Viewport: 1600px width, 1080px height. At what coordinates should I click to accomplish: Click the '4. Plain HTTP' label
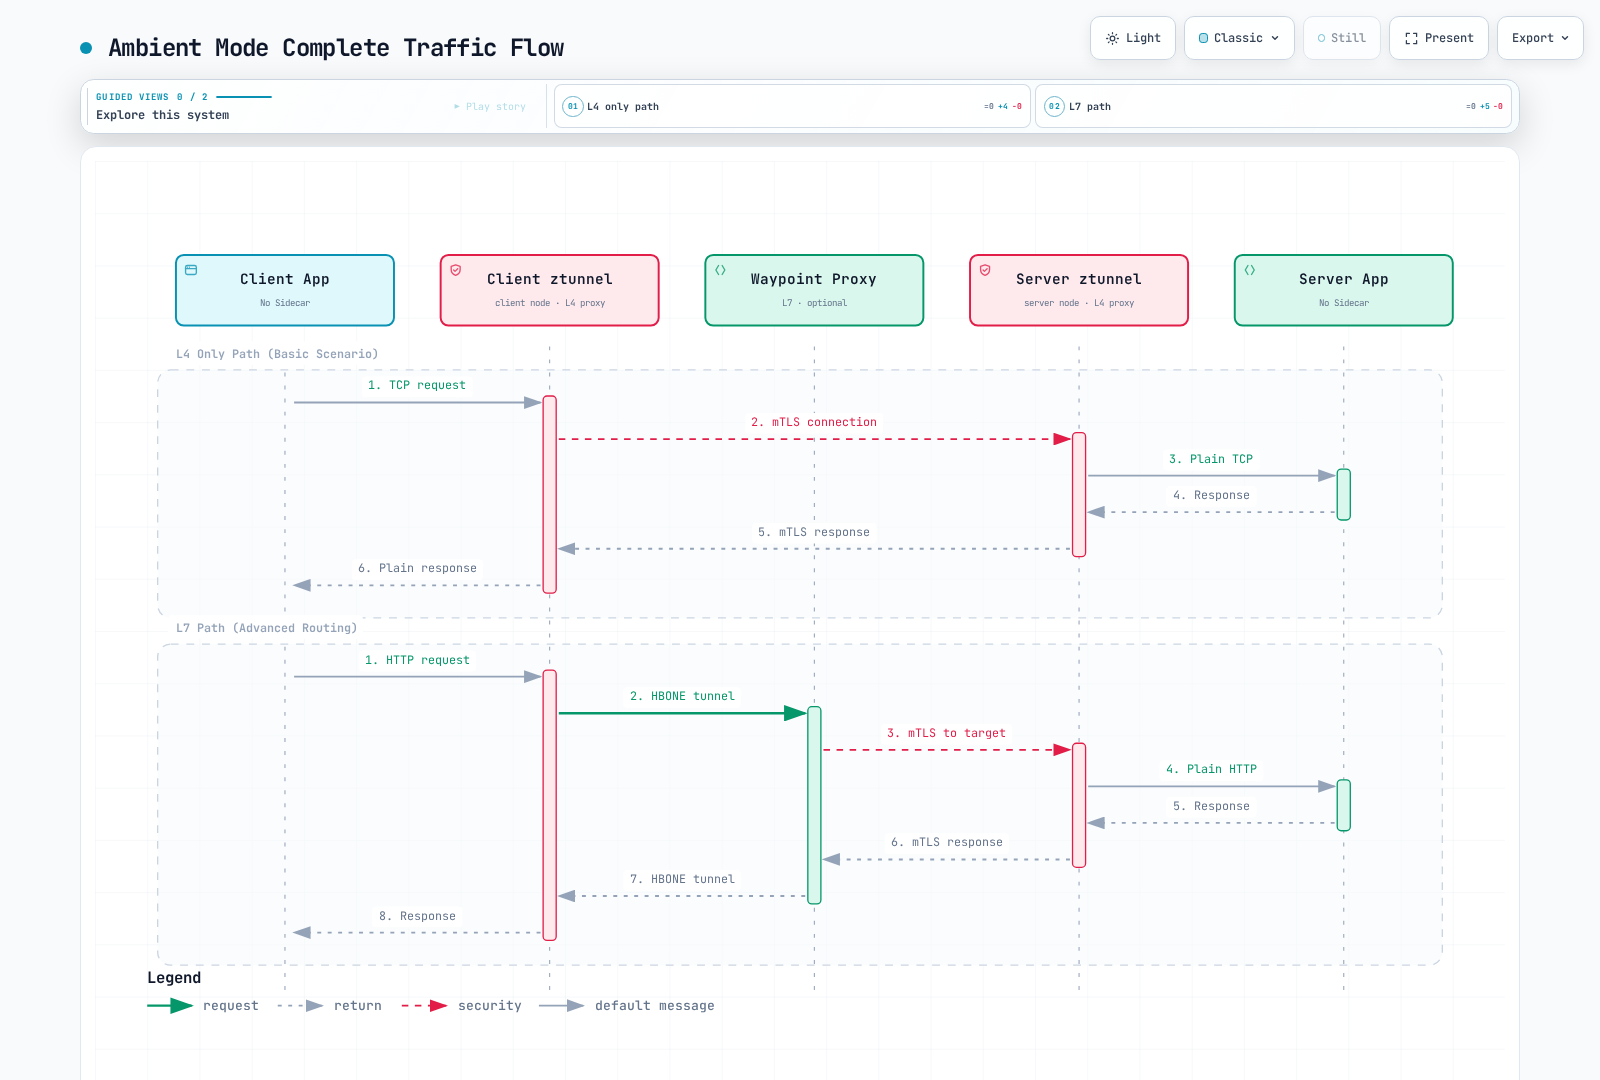(1211, 769)
